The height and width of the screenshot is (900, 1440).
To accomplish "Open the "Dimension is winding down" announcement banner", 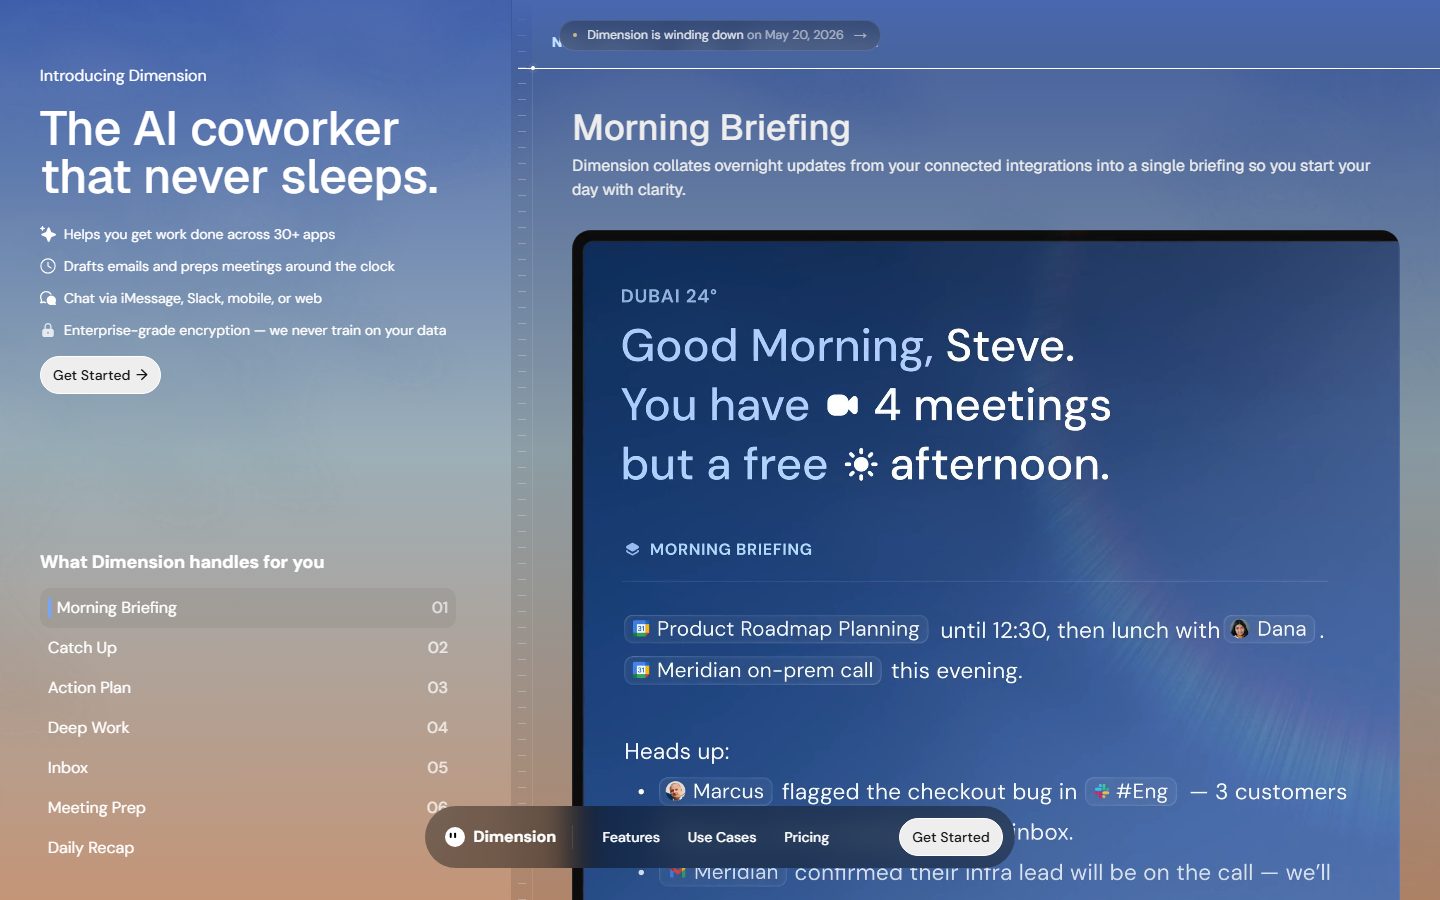I will tap(720, 35).
